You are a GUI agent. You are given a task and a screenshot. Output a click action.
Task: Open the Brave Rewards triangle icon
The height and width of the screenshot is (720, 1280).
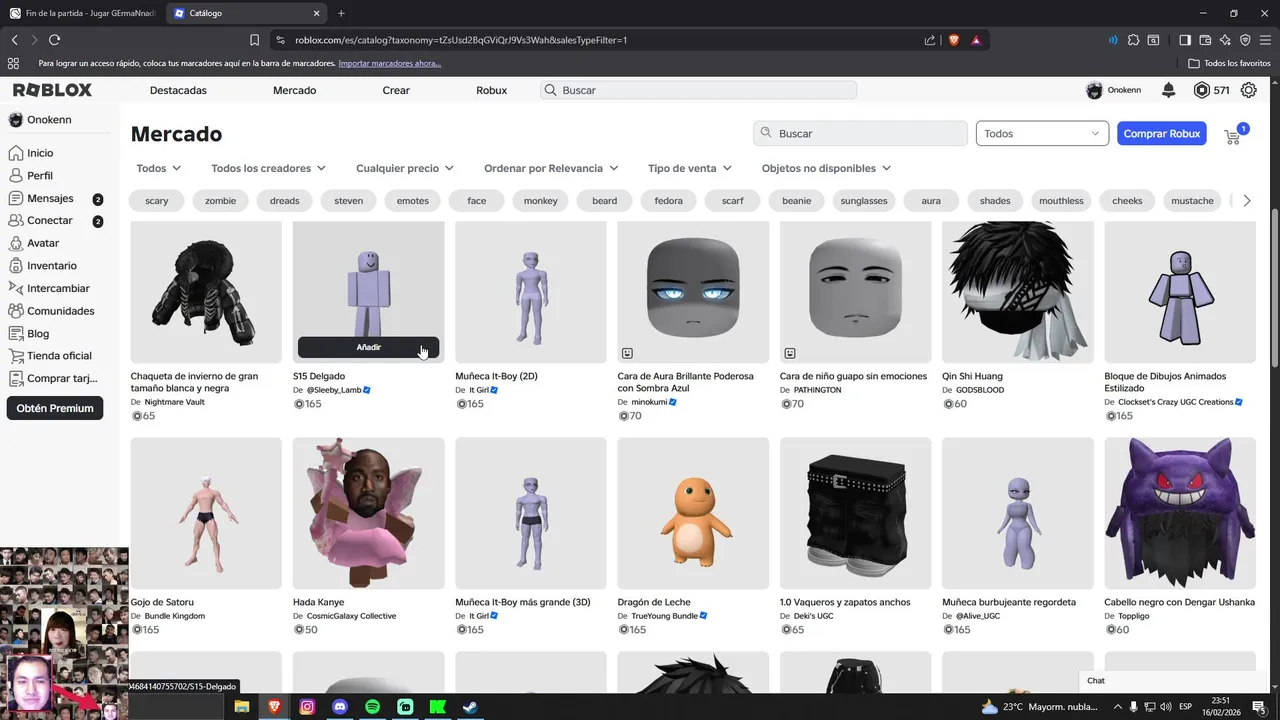[976, 40]
